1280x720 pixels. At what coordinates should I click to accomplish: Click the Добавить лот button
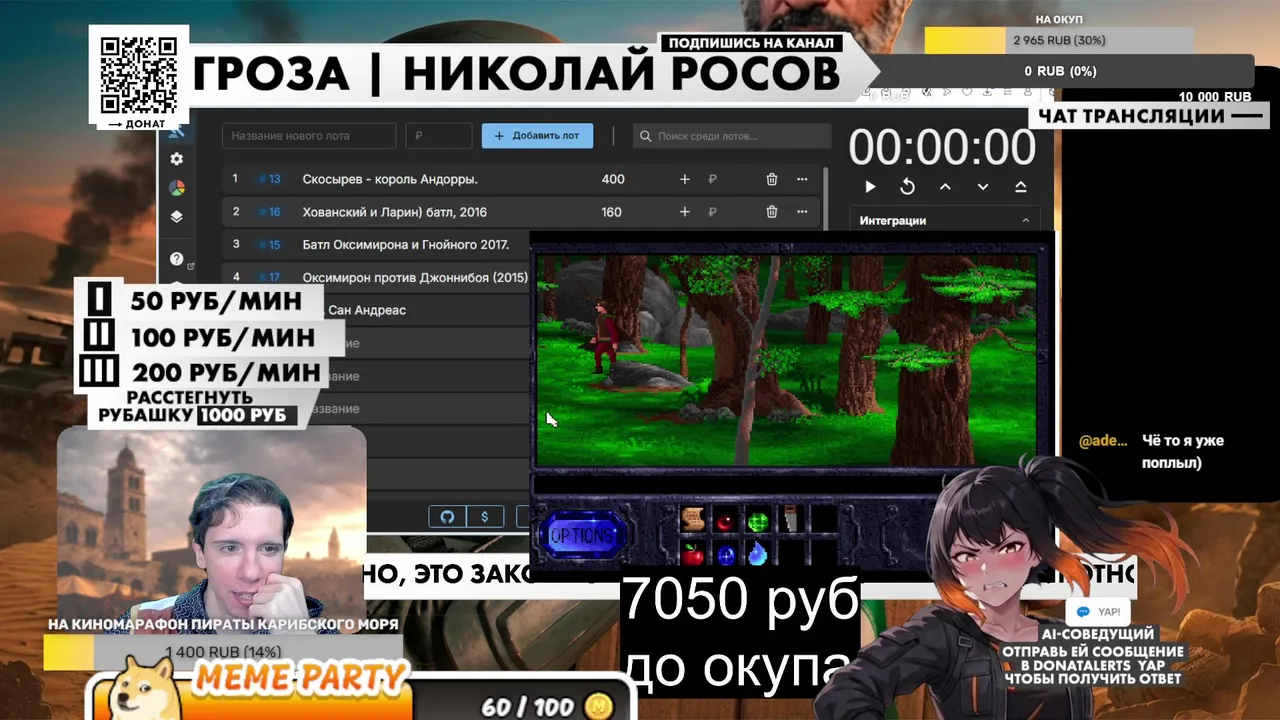[x=537, y=136]
